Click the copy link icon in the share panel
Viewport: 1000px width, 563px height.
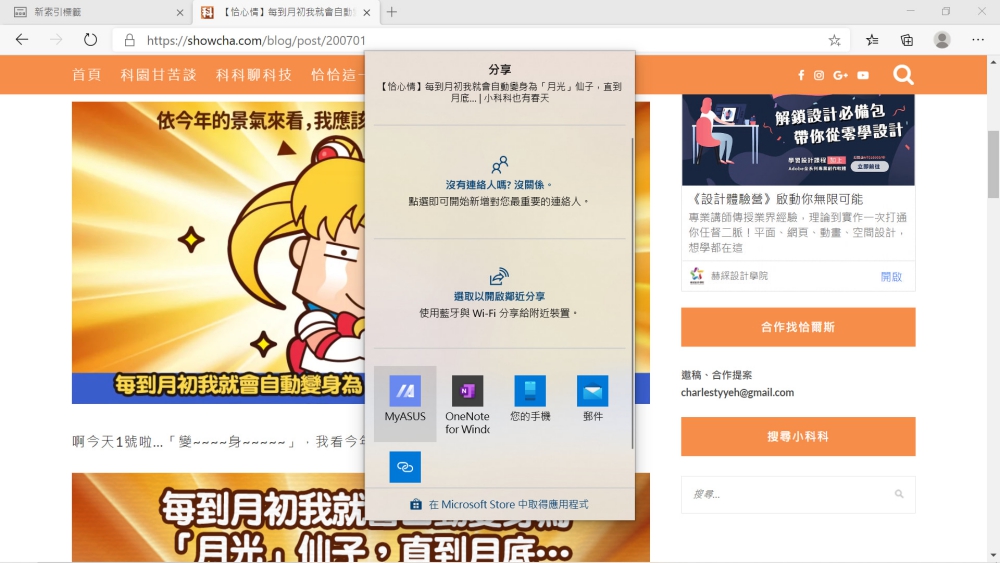pos(405,467)
